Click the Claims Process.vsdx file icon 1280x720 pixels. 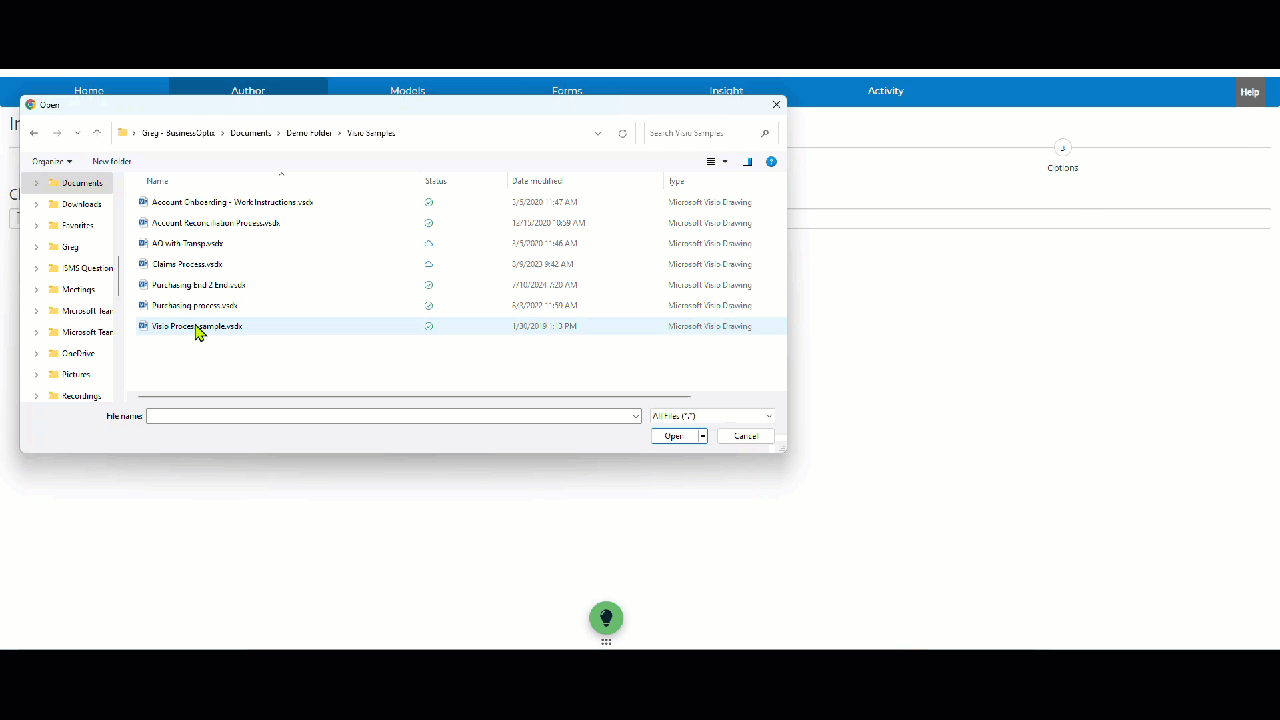click(x=144, y=264)
